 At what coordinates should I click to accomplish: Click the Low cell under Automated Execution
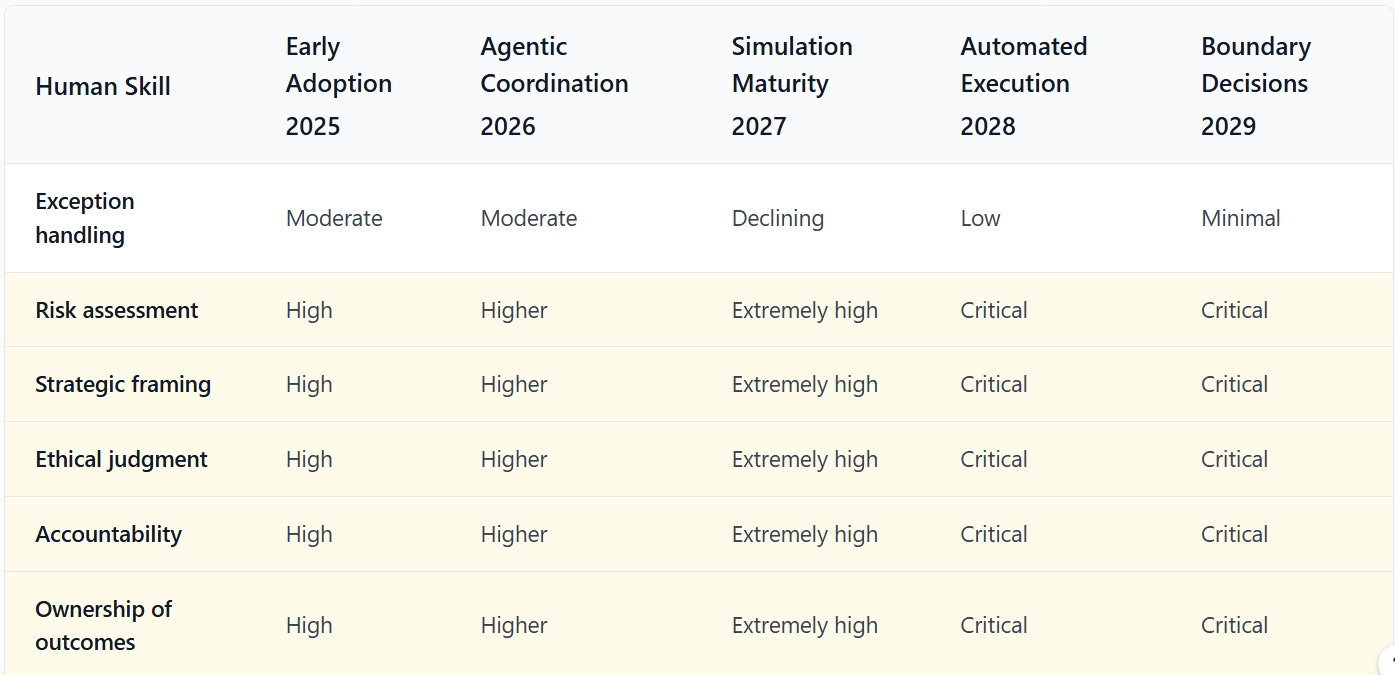tap(980, 218)
